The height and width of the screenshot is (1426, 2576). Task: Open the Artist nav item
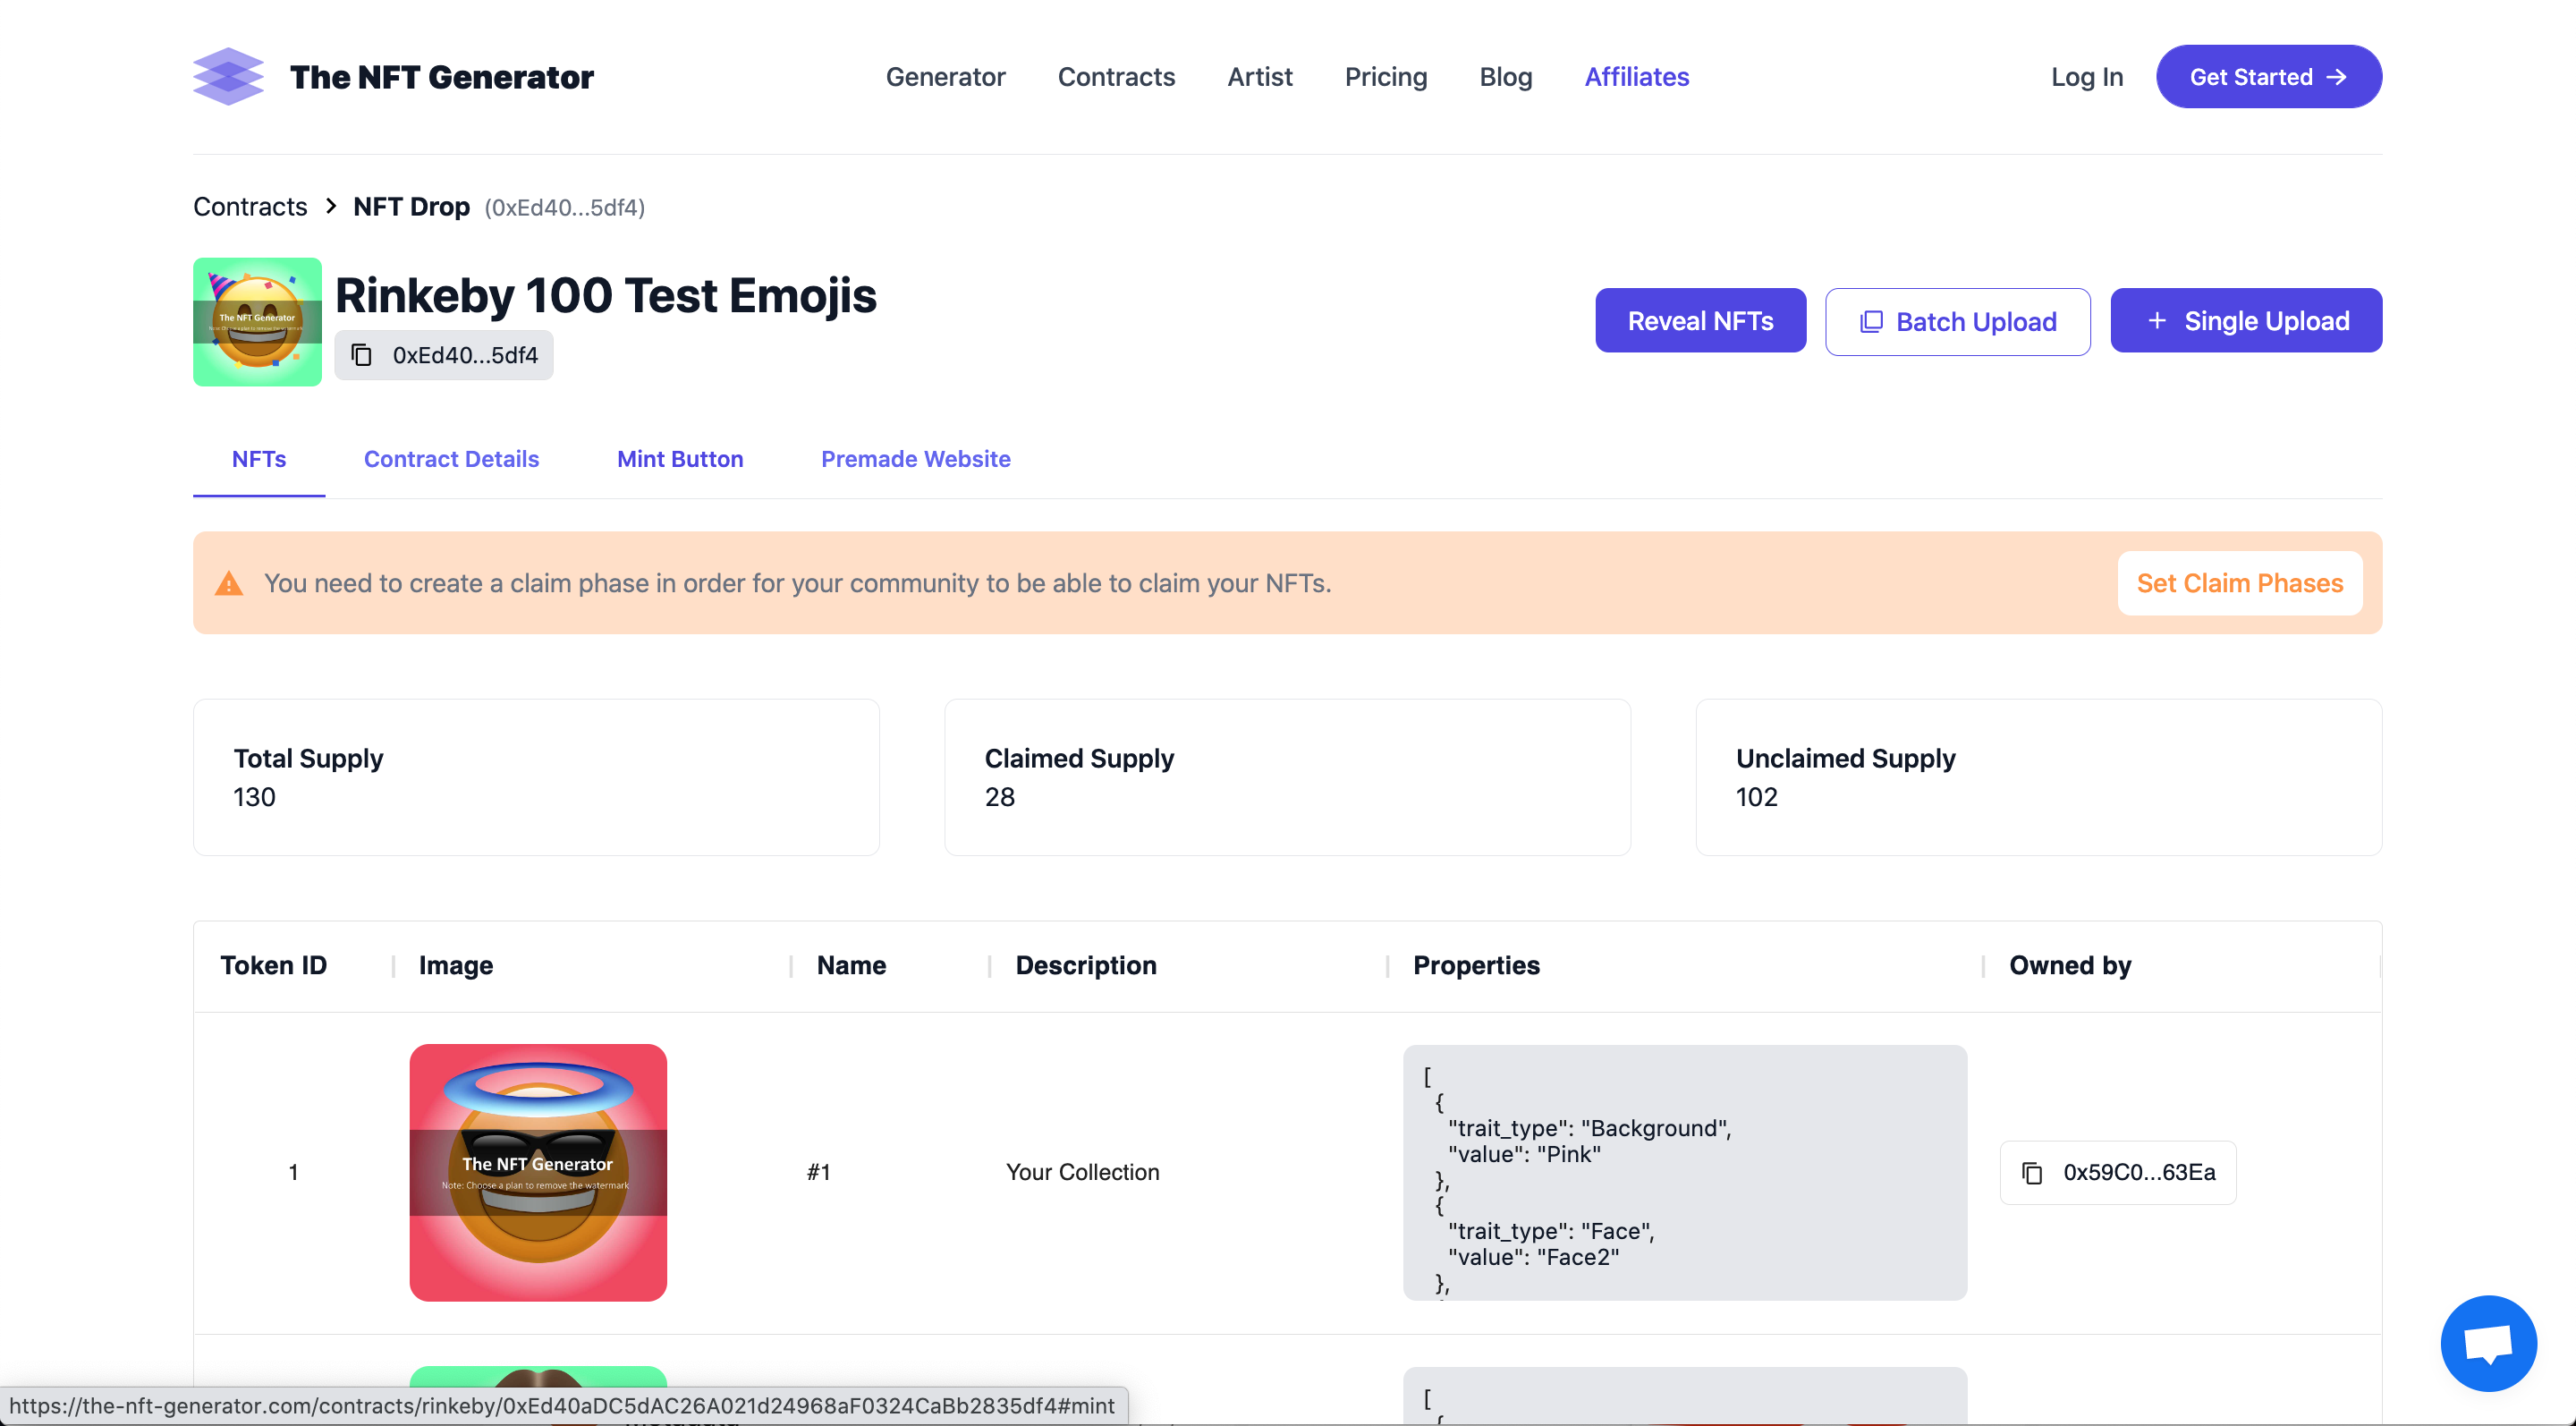(1260, 77)
